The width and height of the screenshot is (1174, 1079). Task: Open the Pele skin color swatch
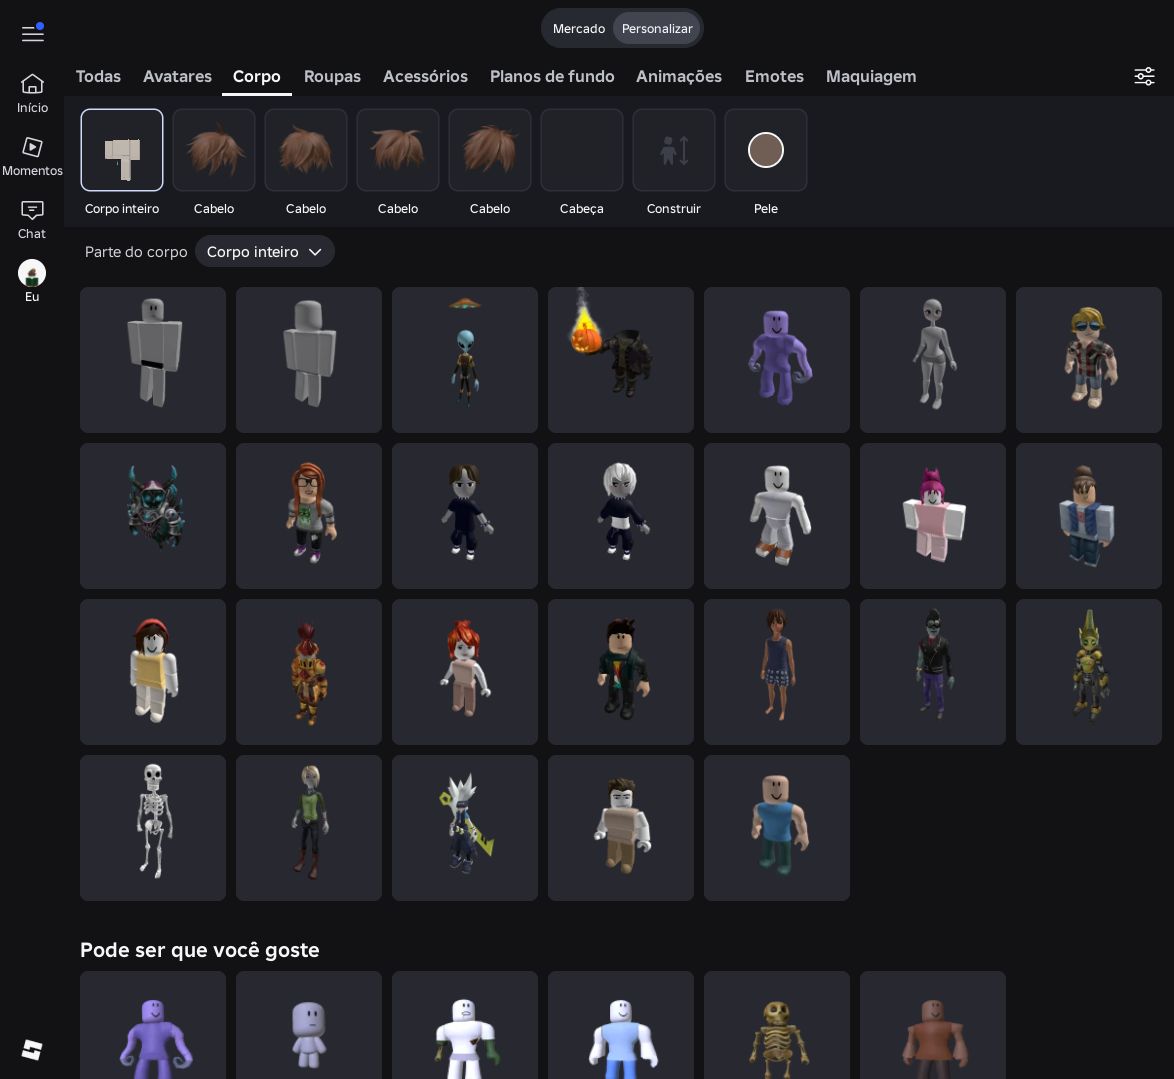point(766,150)
